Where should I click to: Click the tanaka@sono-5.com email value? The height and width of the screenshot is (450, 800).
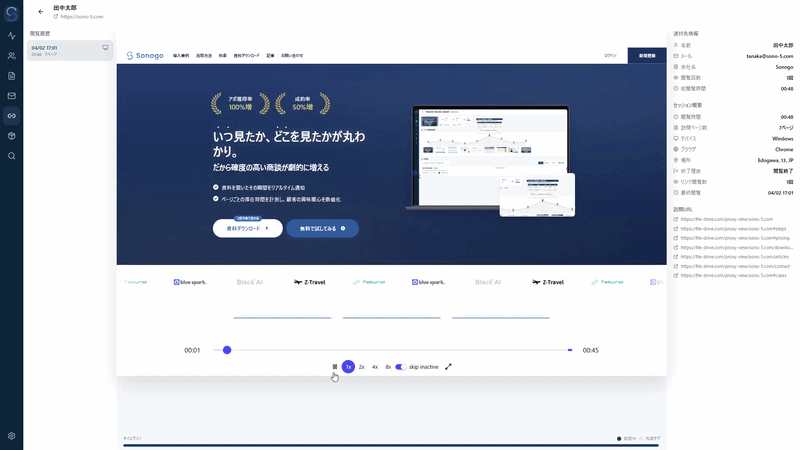point(769,56)
